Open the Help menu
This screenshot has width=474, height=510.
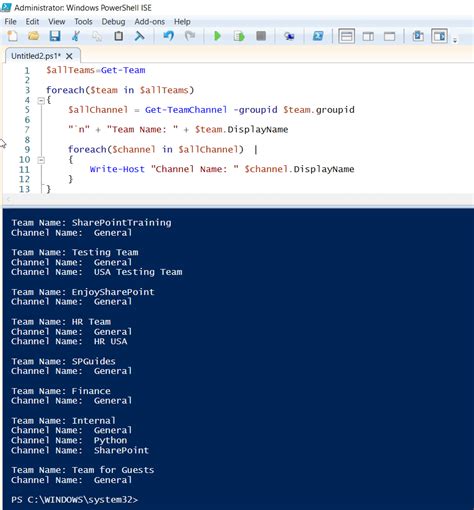coord(182,22)
